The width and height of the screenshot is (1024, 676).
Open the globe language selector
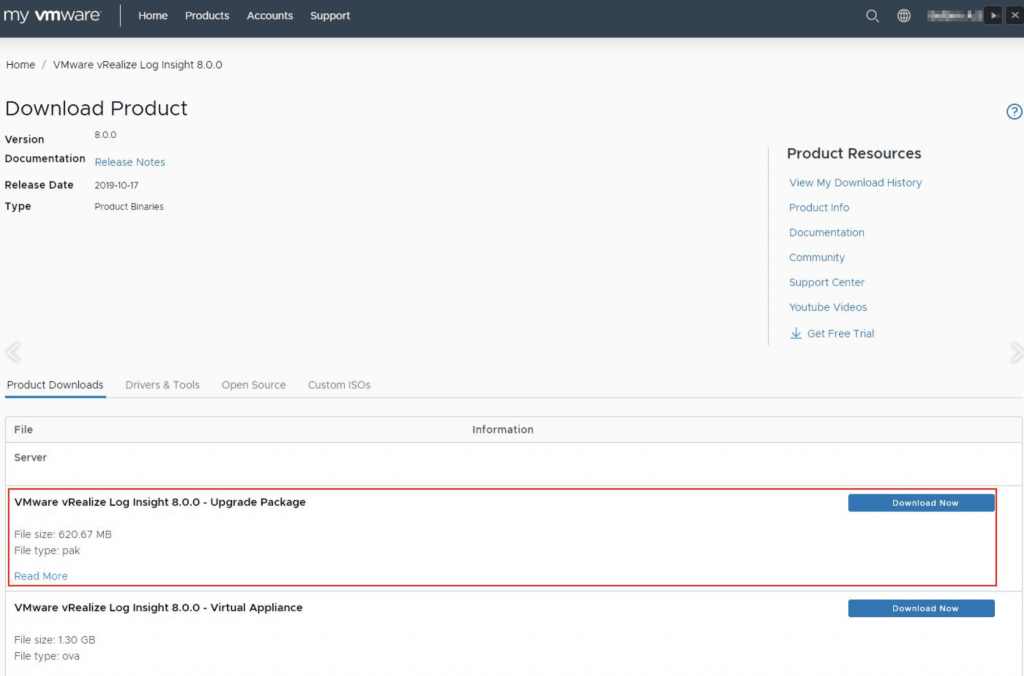tap(904, 16)
